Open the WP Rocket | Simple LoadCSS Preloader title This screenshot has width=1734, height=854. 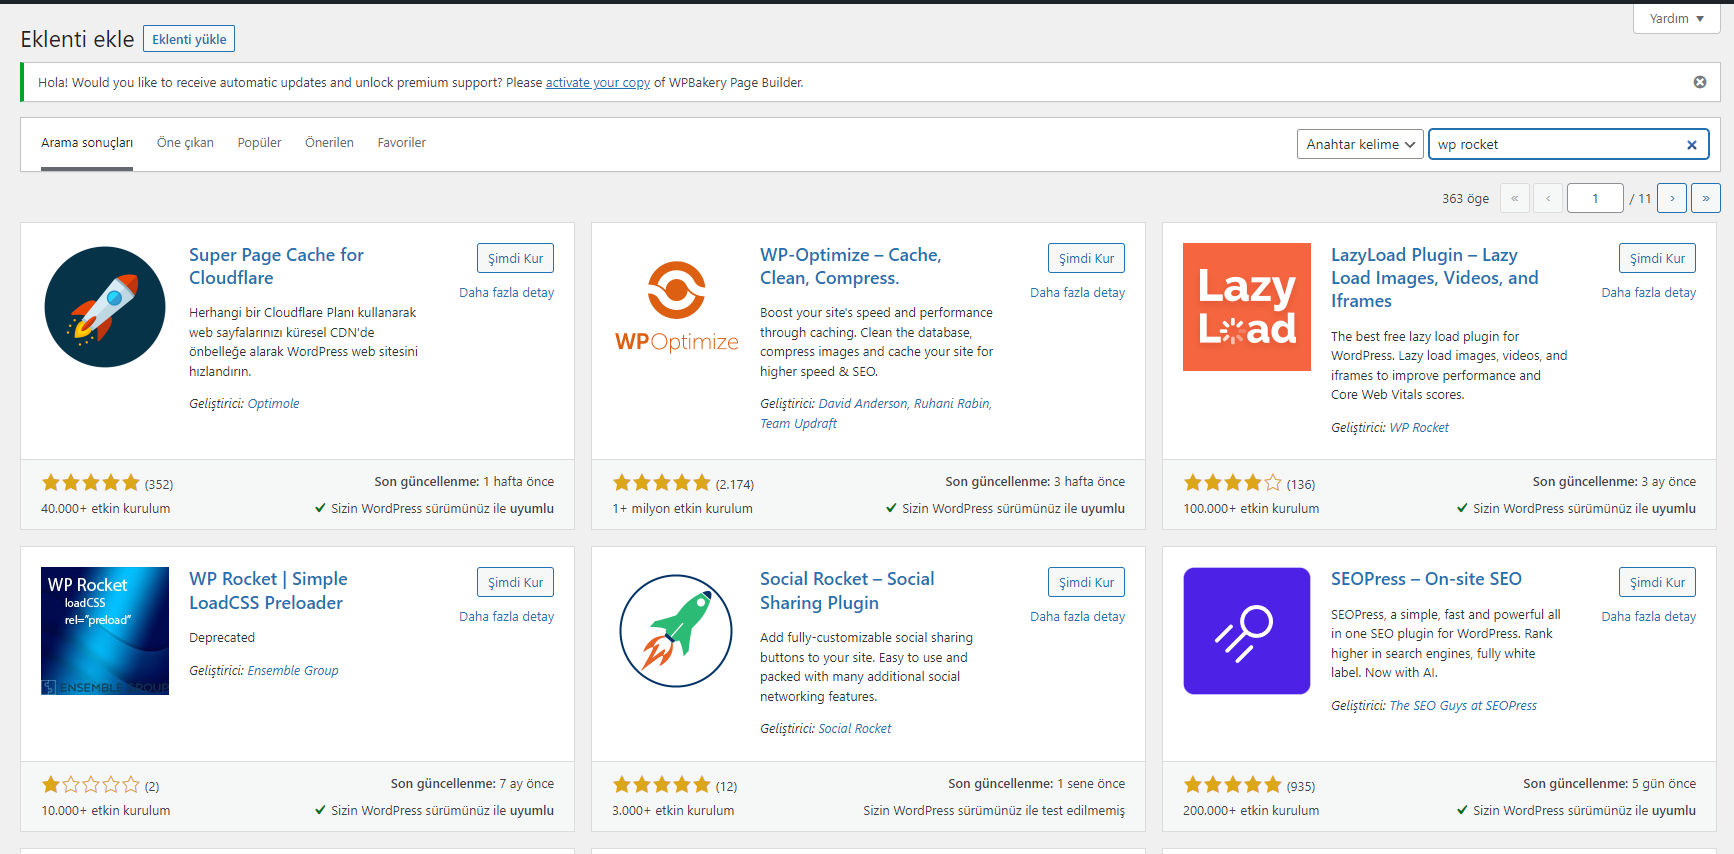(268, 591)
